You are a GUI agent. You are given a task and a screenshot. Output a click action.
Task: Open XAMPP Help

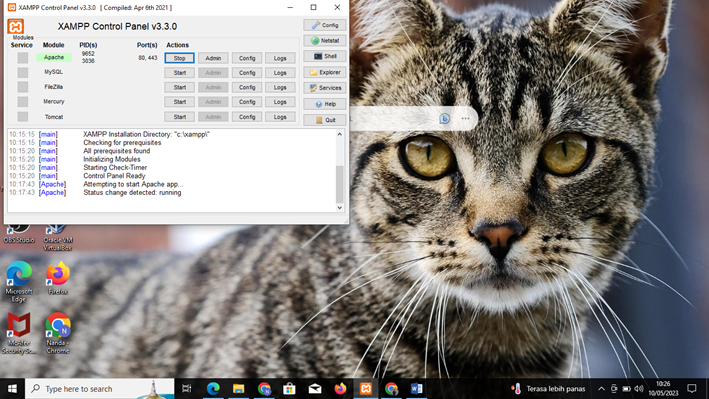[325, 104]
